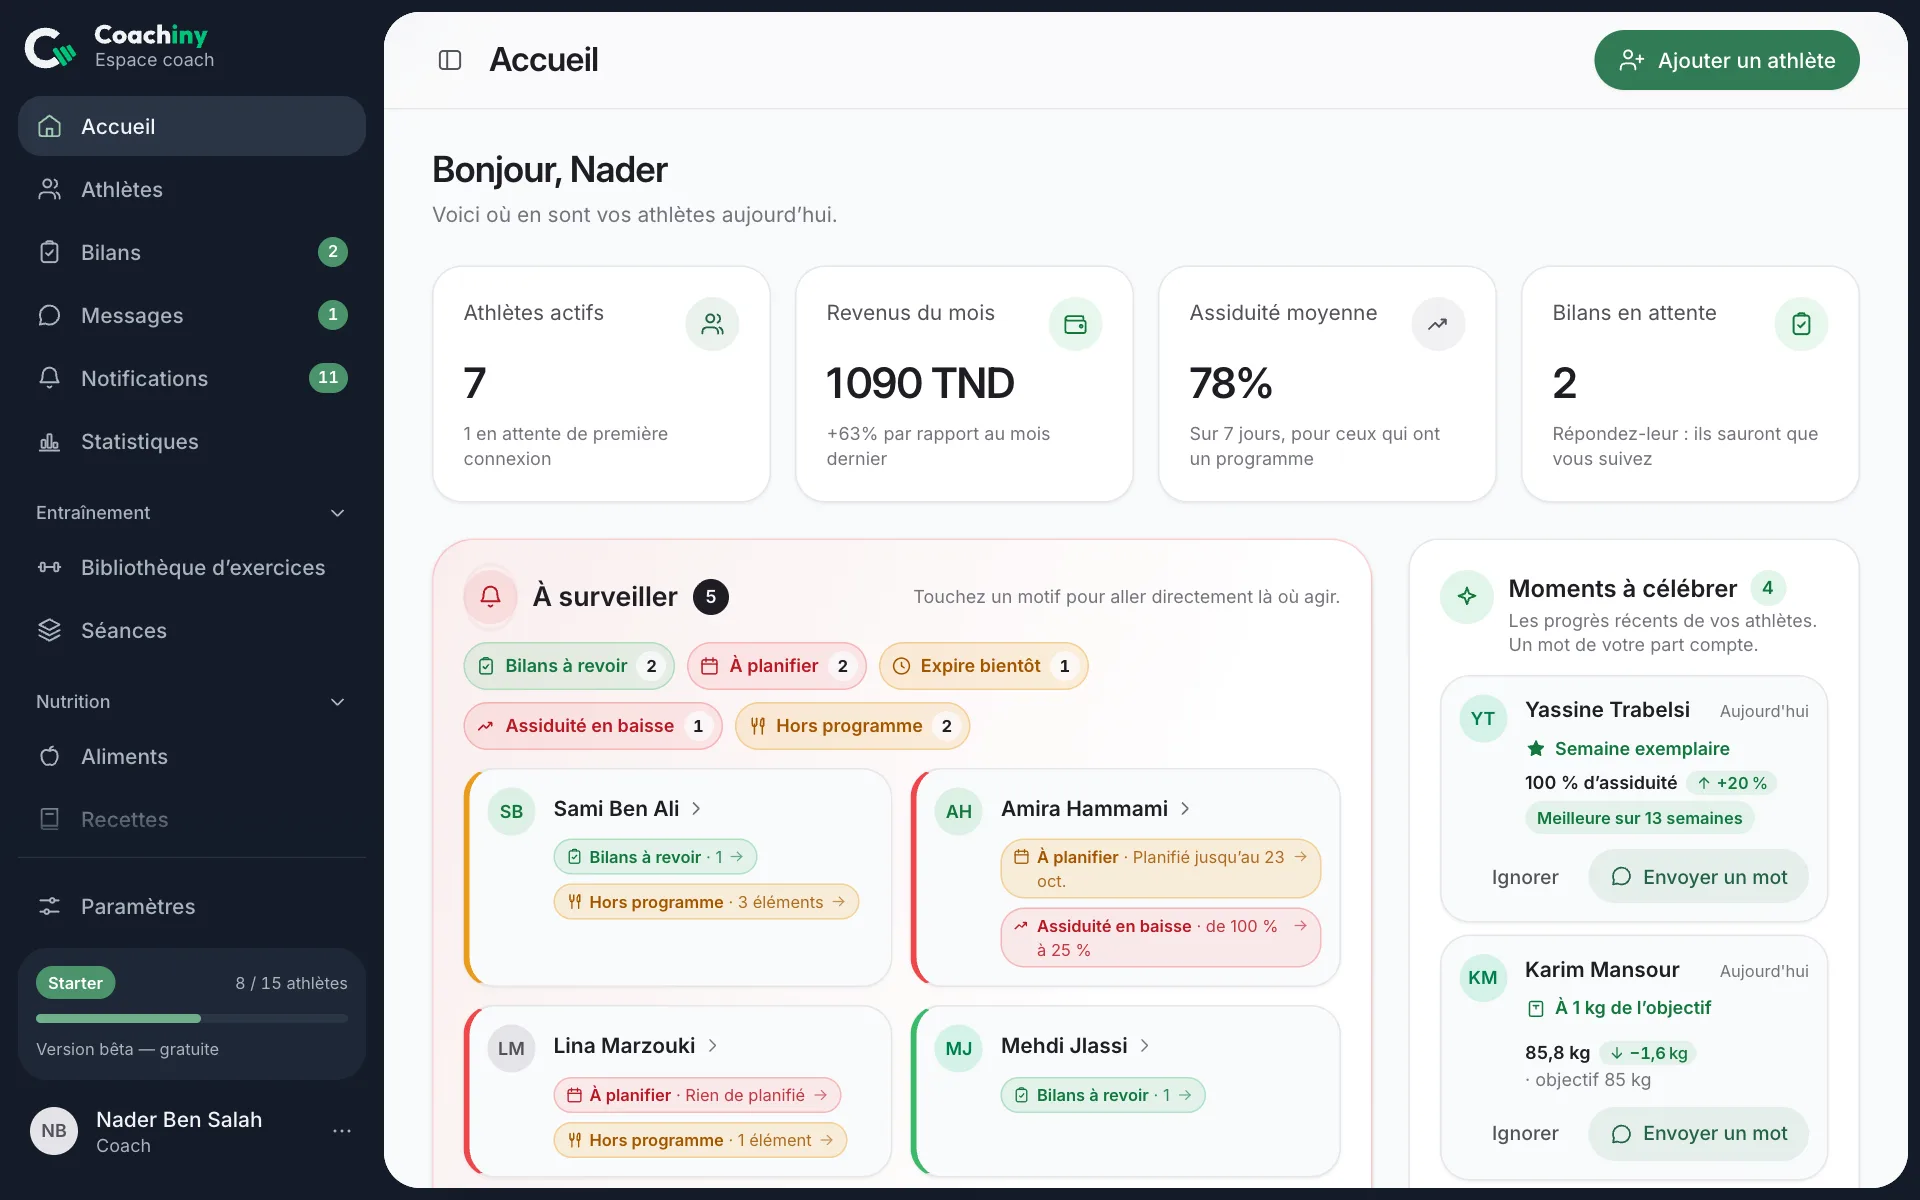
Task: Filter by Bilans à revoir chip
Action: point(569,666)
